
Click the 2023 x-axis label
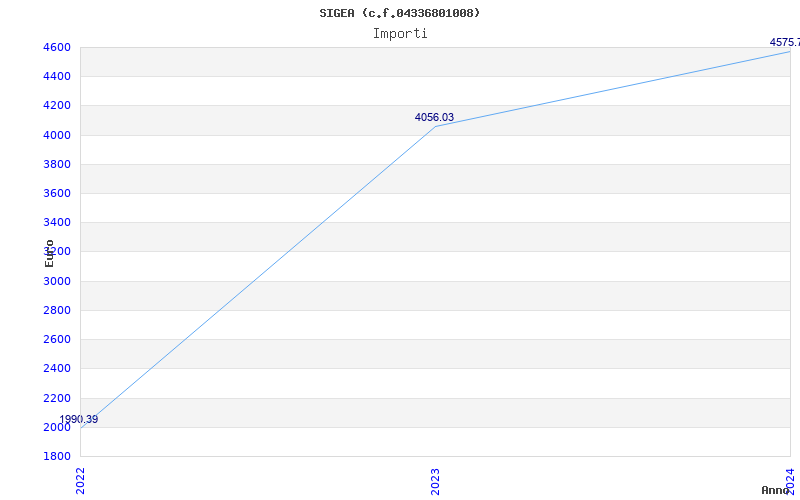tap(435, 481)
